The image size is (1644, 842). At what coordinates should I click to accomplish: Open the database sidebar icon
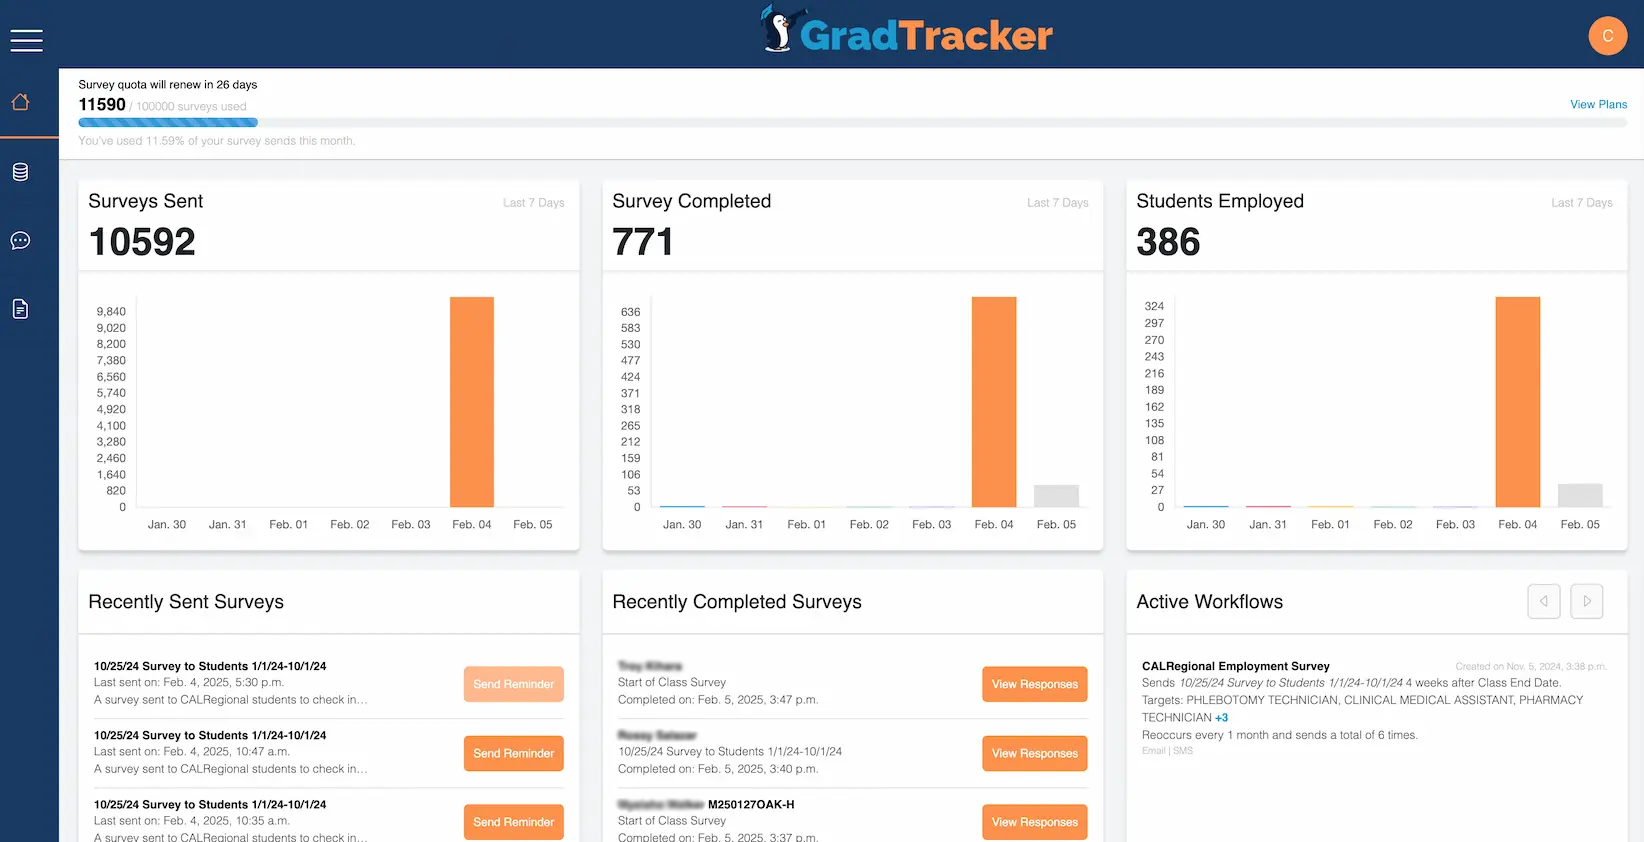[x=20, y=172]
